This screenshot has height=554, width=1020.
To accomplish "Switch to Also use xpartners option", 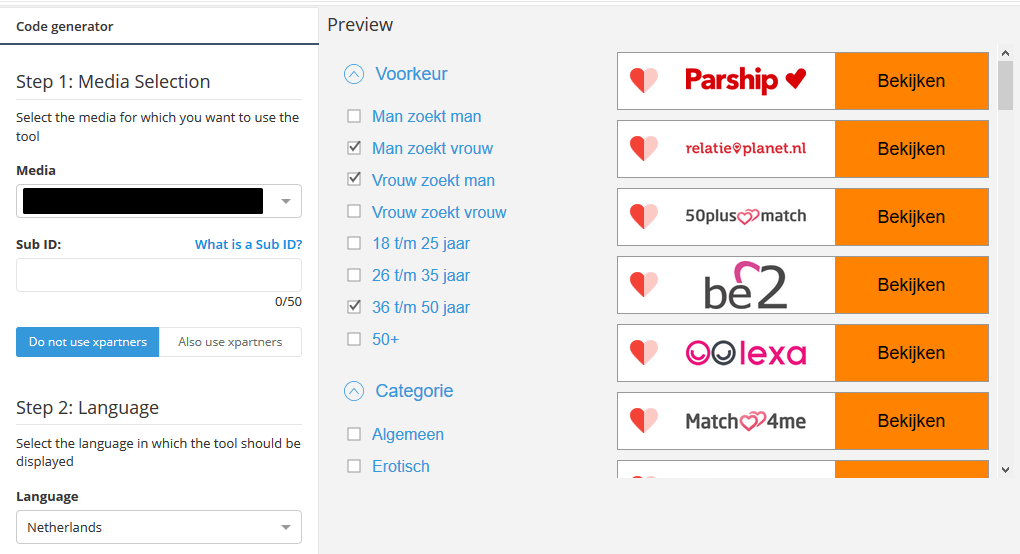I will (x=230, y=342).
